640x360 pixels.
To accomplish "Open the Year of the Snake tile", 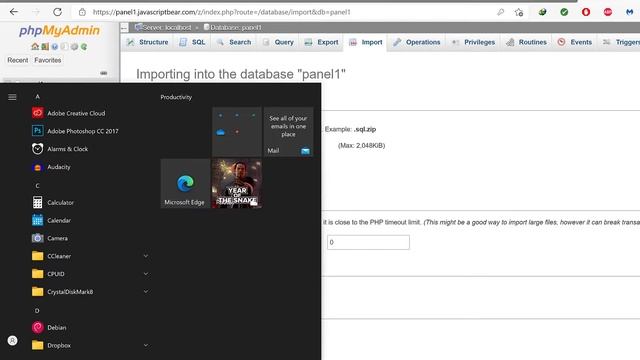I will pyautogui.click(x=237, y=183).
